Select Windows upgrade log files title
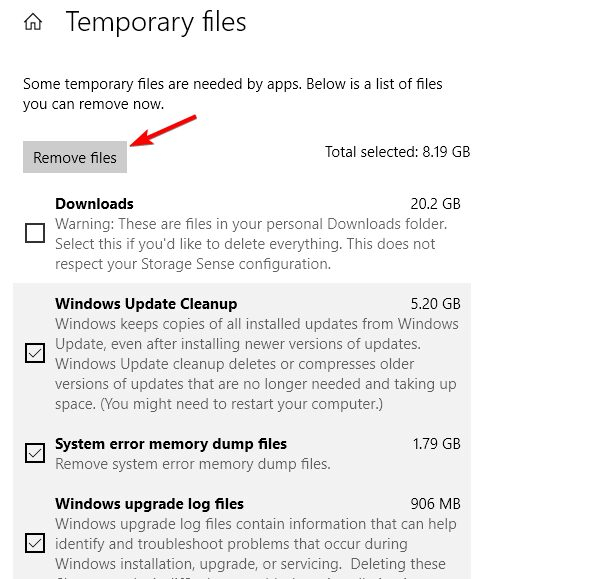Image resolution: width=589 pixels, height=579 pixels. [x=150, y=504]
